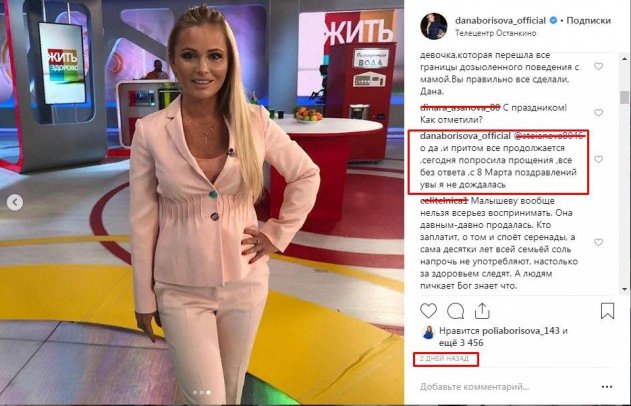Image resolution: width=631 pixels, height=406 pixels.
Task: Click the comments scrollbar down arrow
Action: [x=624, y=289]
